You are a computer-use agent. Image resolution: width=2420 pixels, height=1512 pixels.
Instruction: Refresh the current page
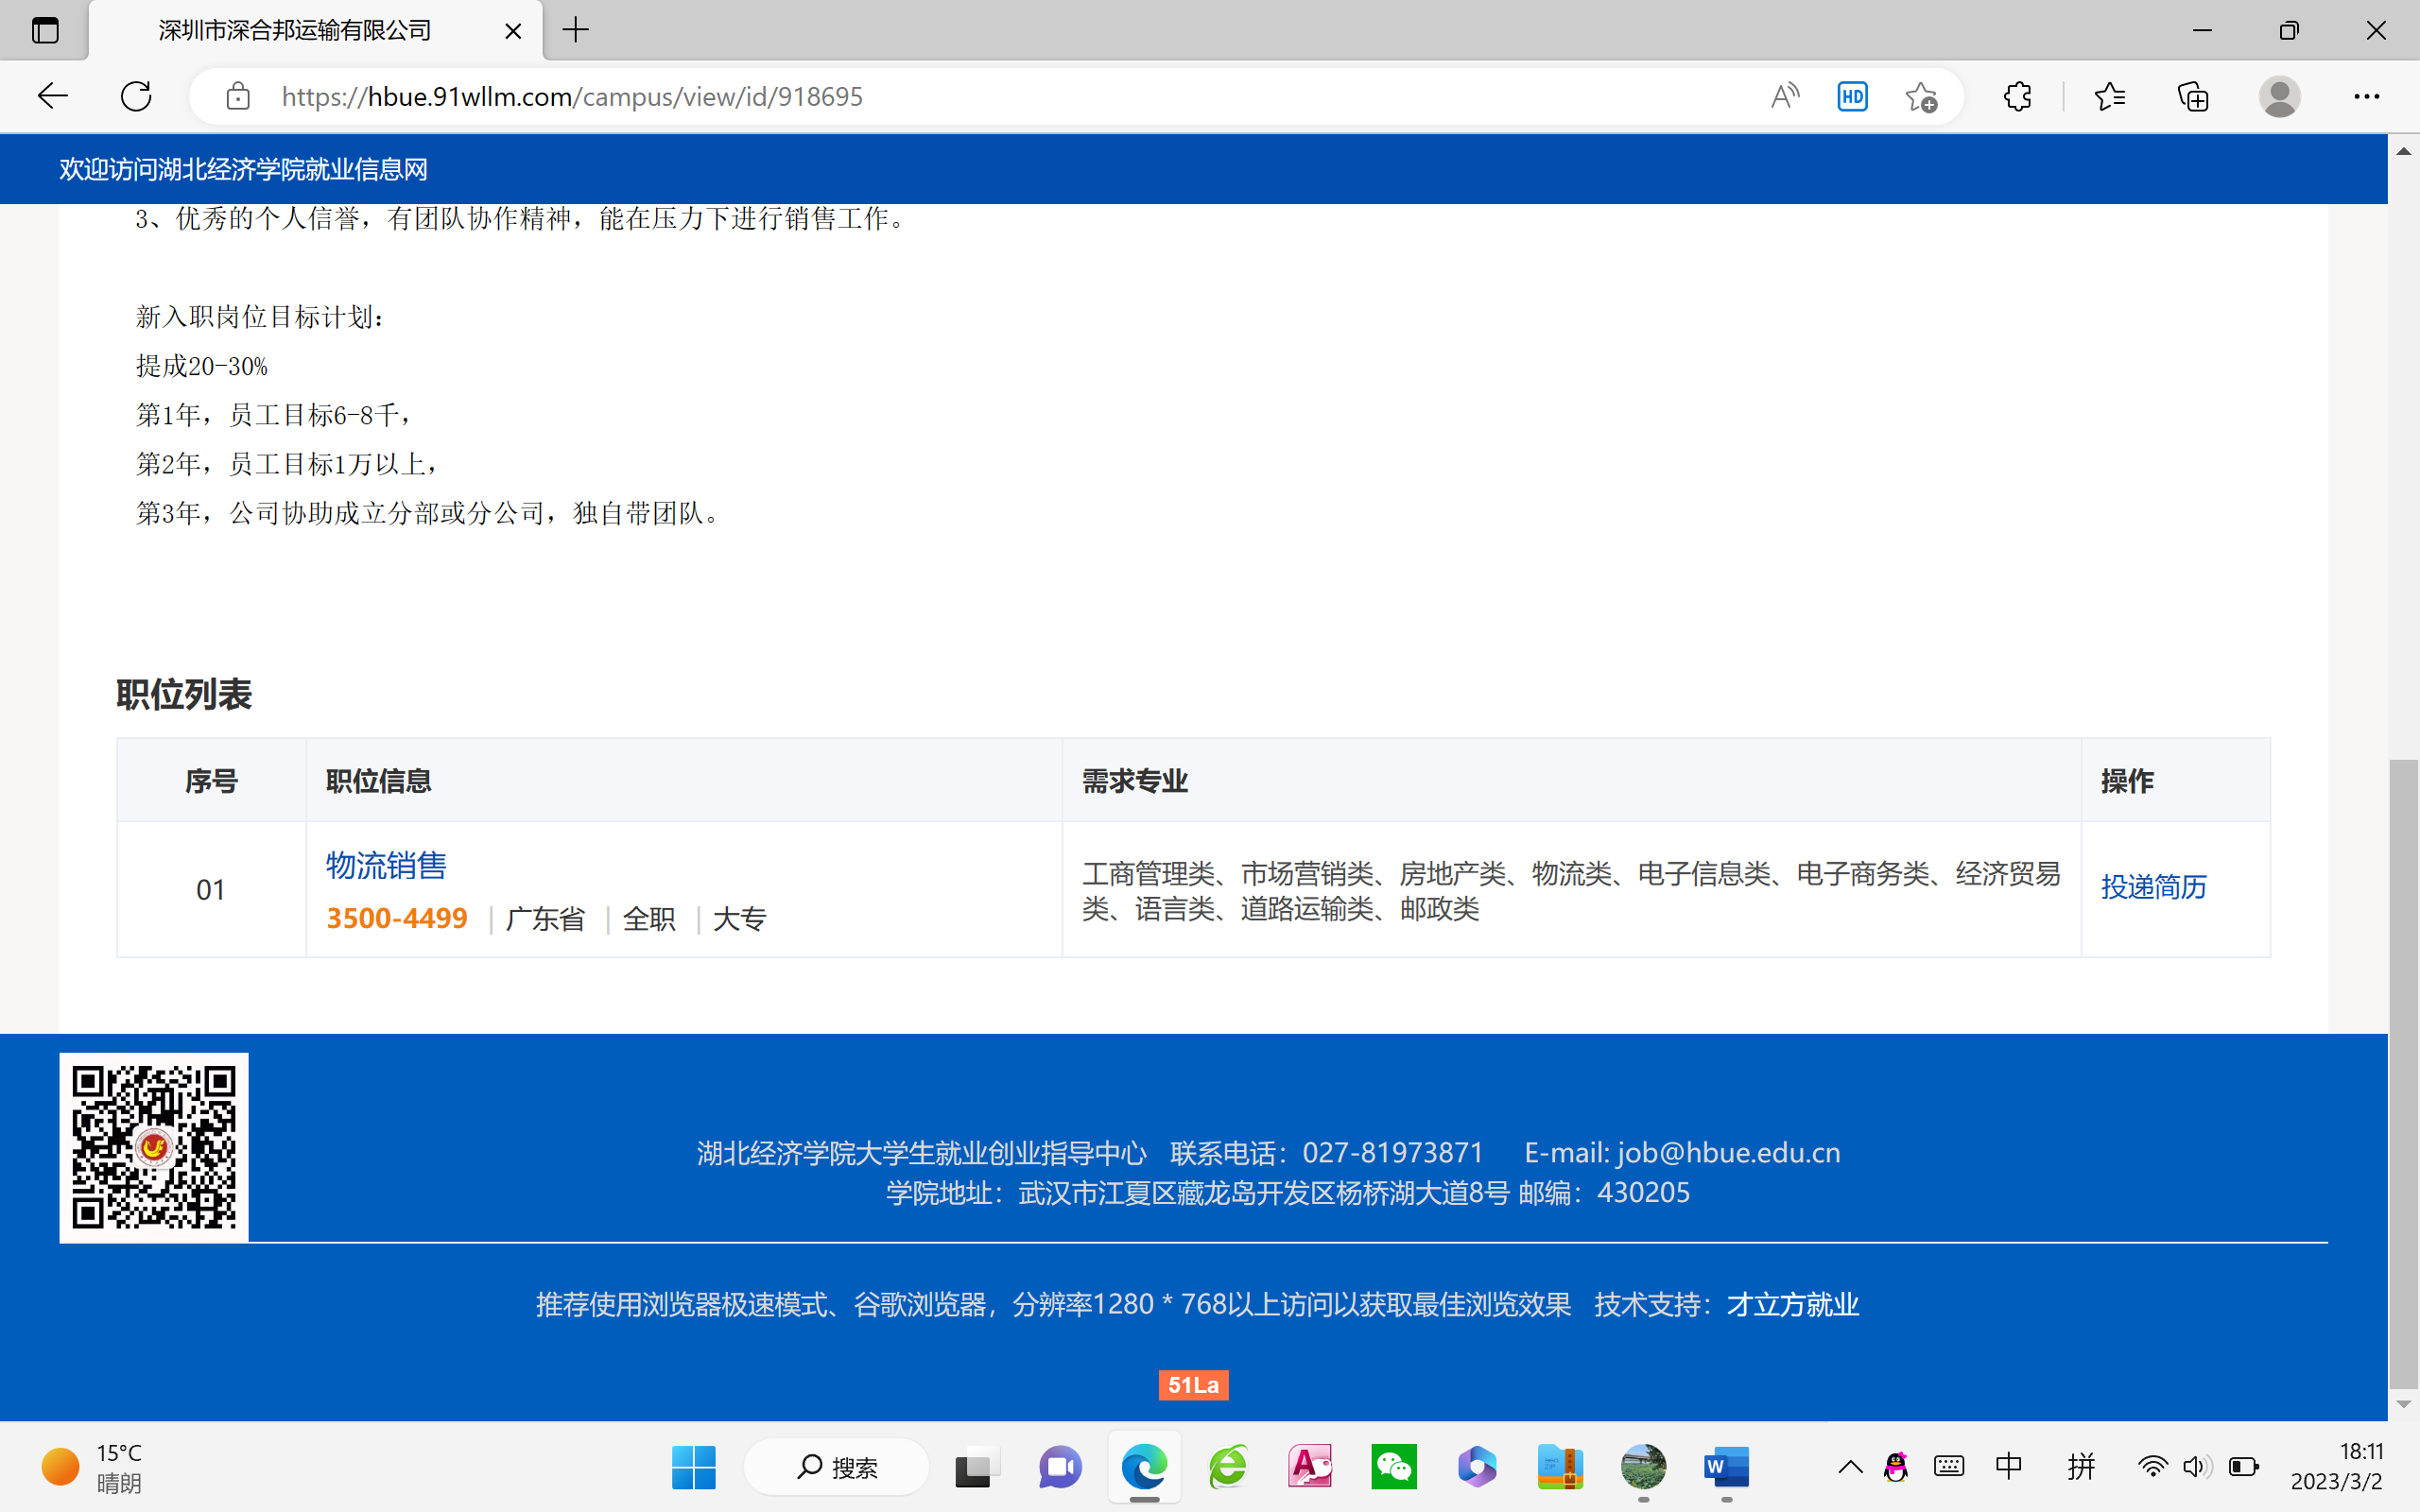[x=136, y=96]
